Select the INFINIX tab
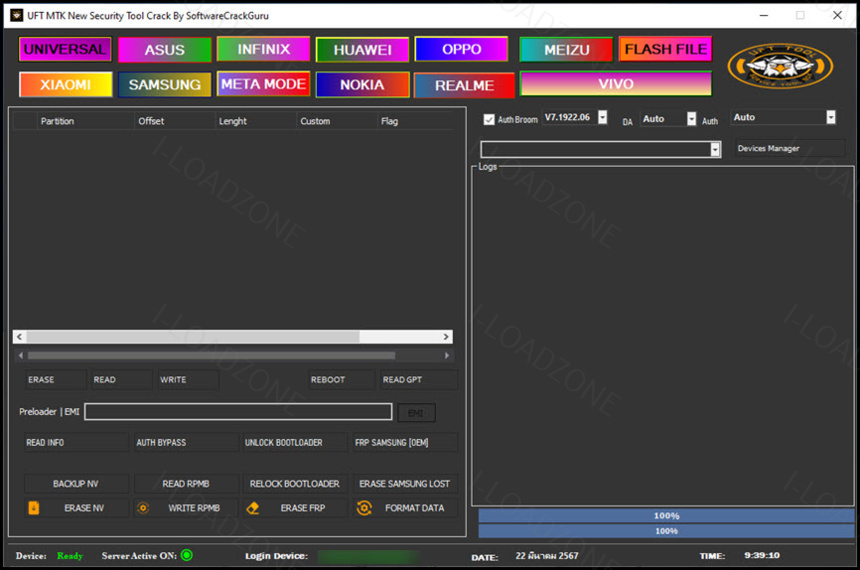This screenshot has height=570, width=860. [x=263, y=49]
